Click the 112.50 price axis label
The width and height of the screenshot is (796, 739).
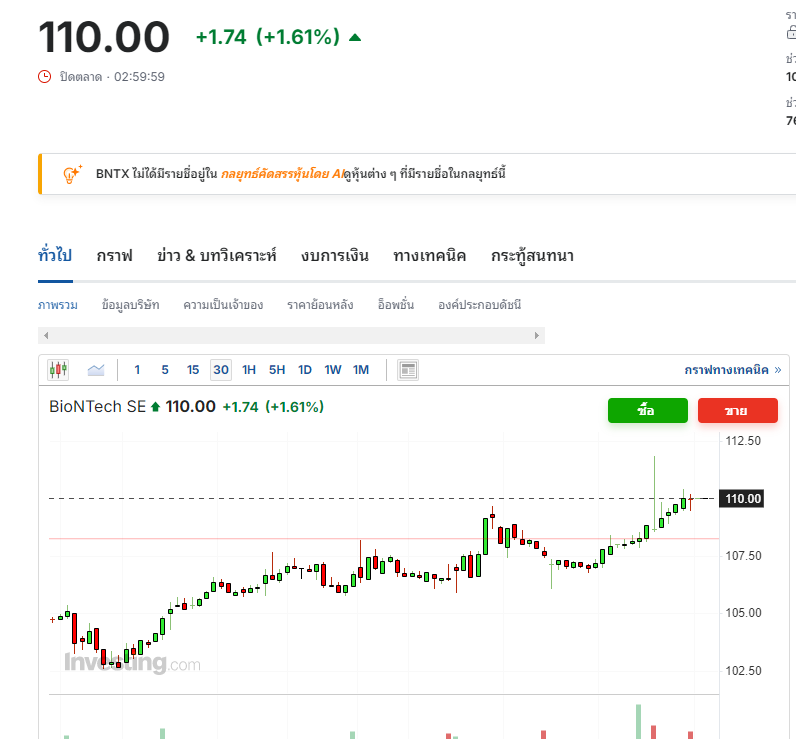(x=743, y=441)
